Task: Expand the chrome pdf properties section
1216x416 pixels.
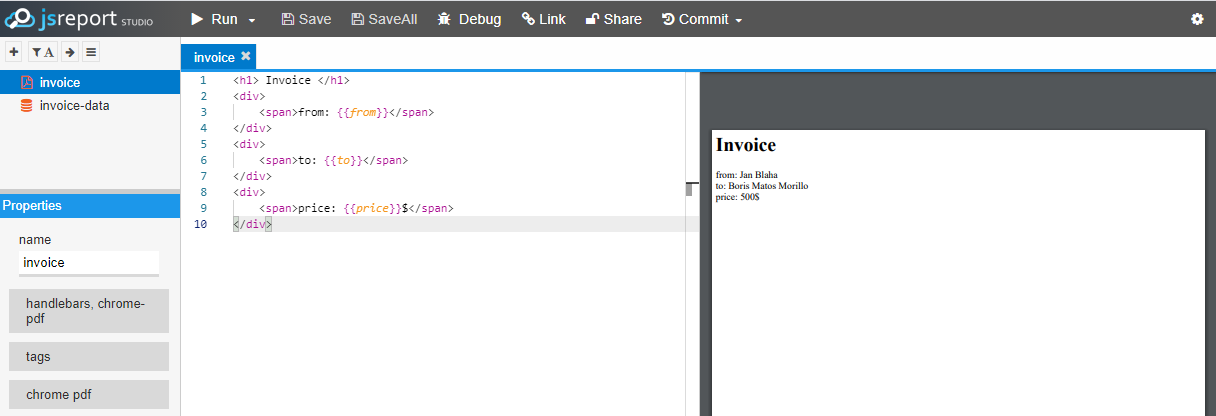Action: pos(89,394)
